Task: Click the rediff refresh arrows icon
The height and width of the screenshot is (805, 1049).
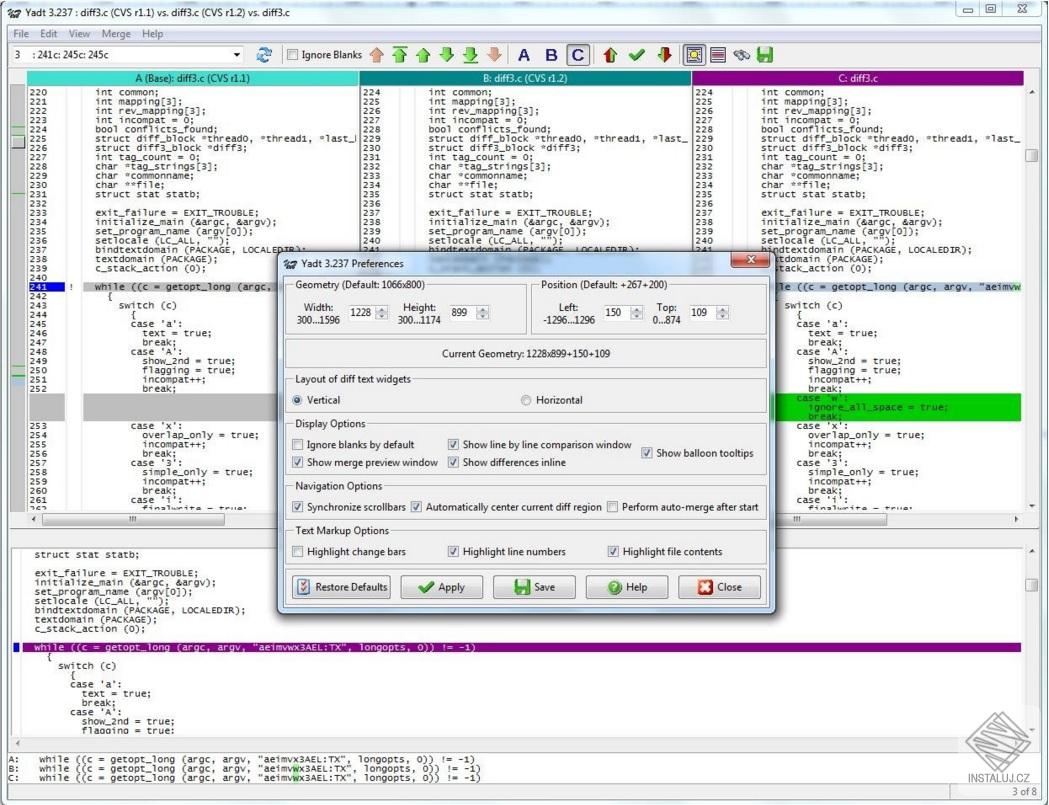Action: click(x=264, y=55)
